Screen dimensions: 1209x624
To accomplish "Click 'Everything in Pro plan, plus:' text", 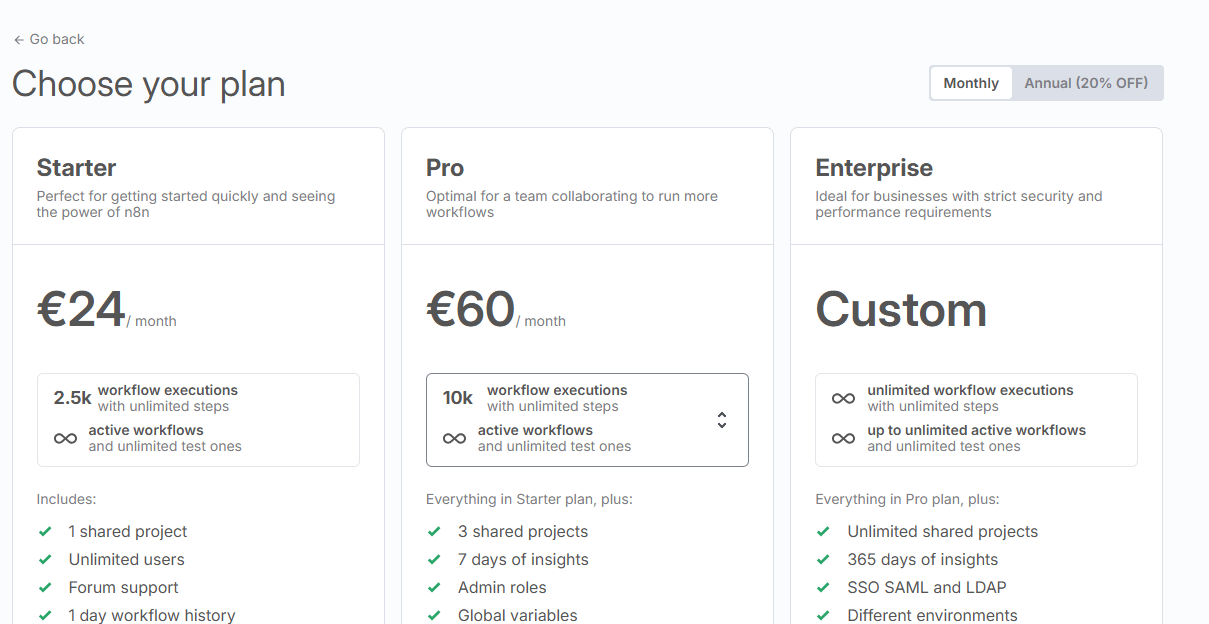I will click(907, 499).
